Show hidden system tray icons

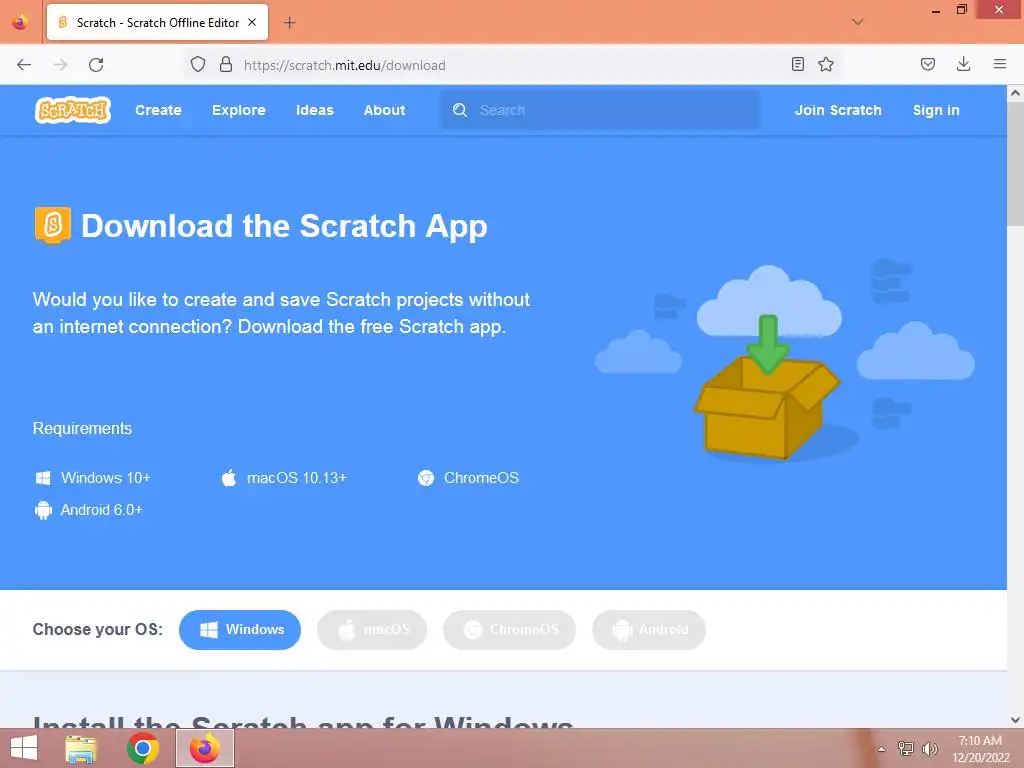click(882, 749)
